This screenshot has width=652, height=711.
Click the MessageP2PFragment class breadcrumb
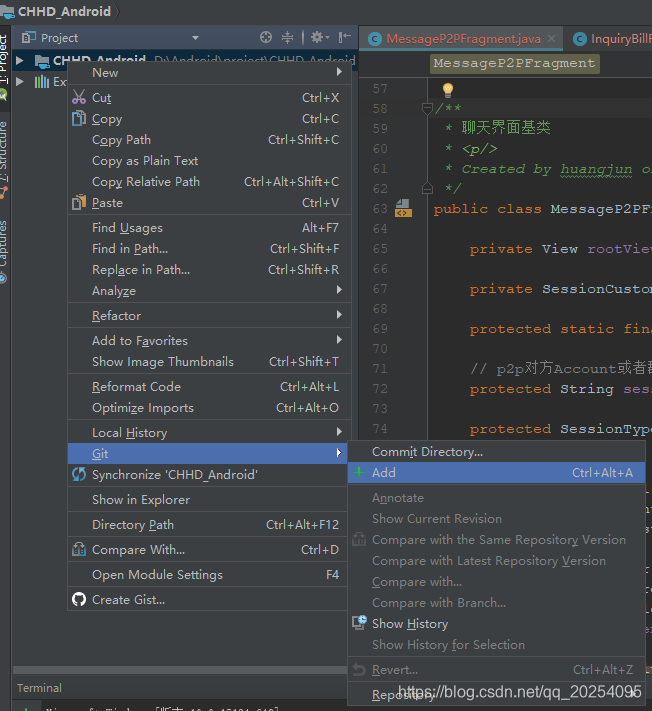514,63
